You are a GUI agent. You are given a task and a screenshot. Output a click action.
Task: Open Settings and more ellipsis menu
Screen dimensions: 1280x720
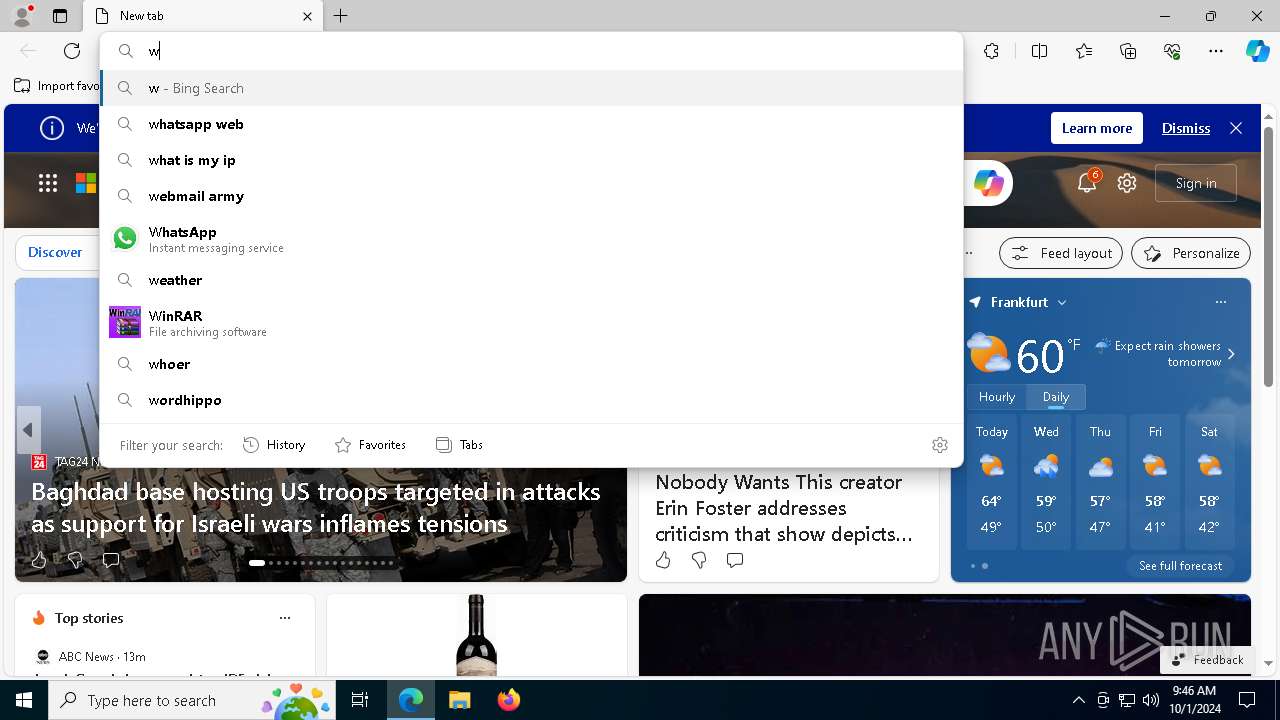1216,51
